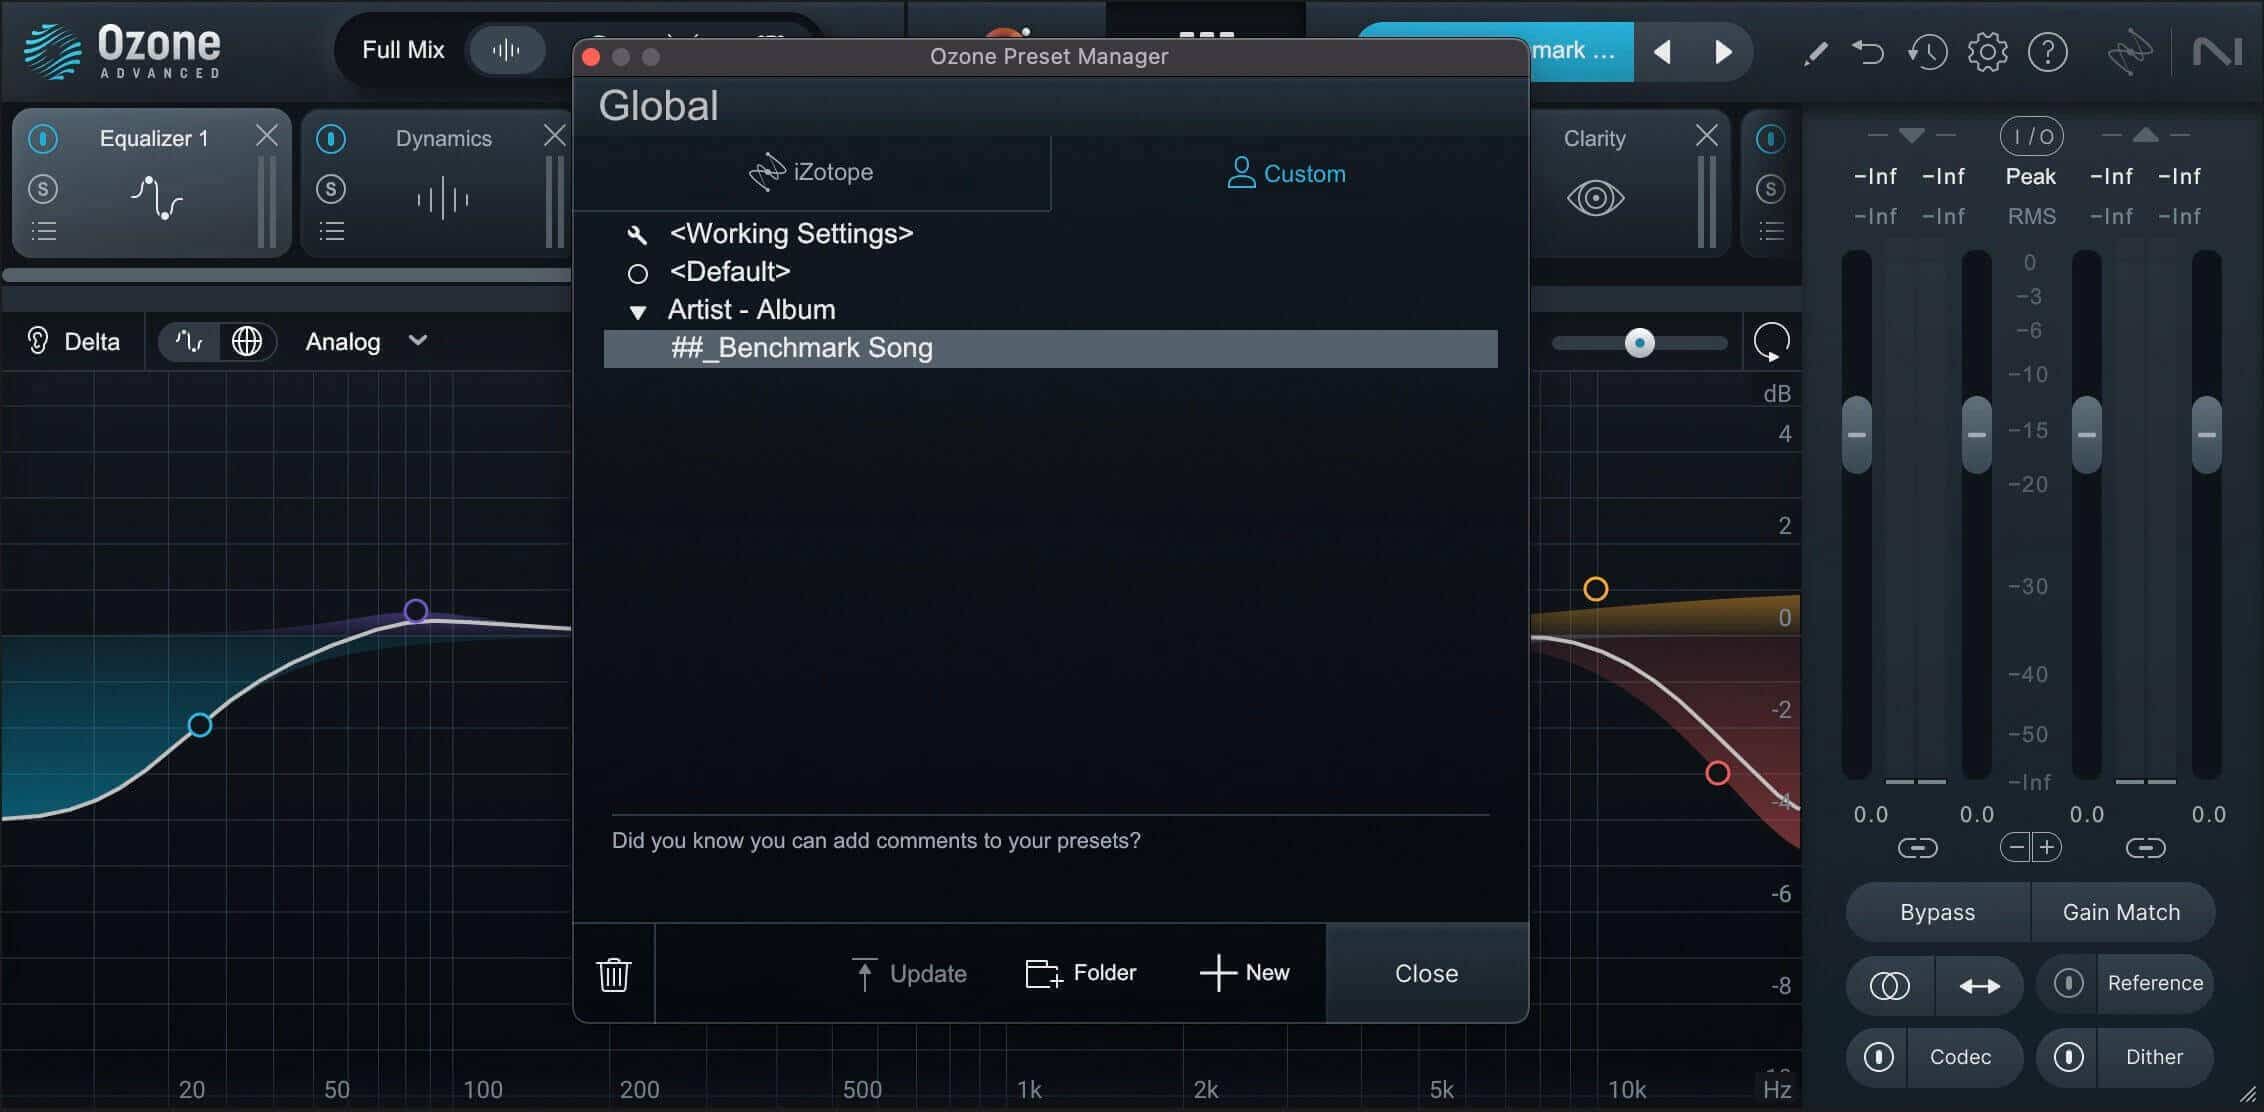This screenshot has height=1112, width=2264.
Task: Switch to the iZotope presets tab
Action: [x=811, y=172]
